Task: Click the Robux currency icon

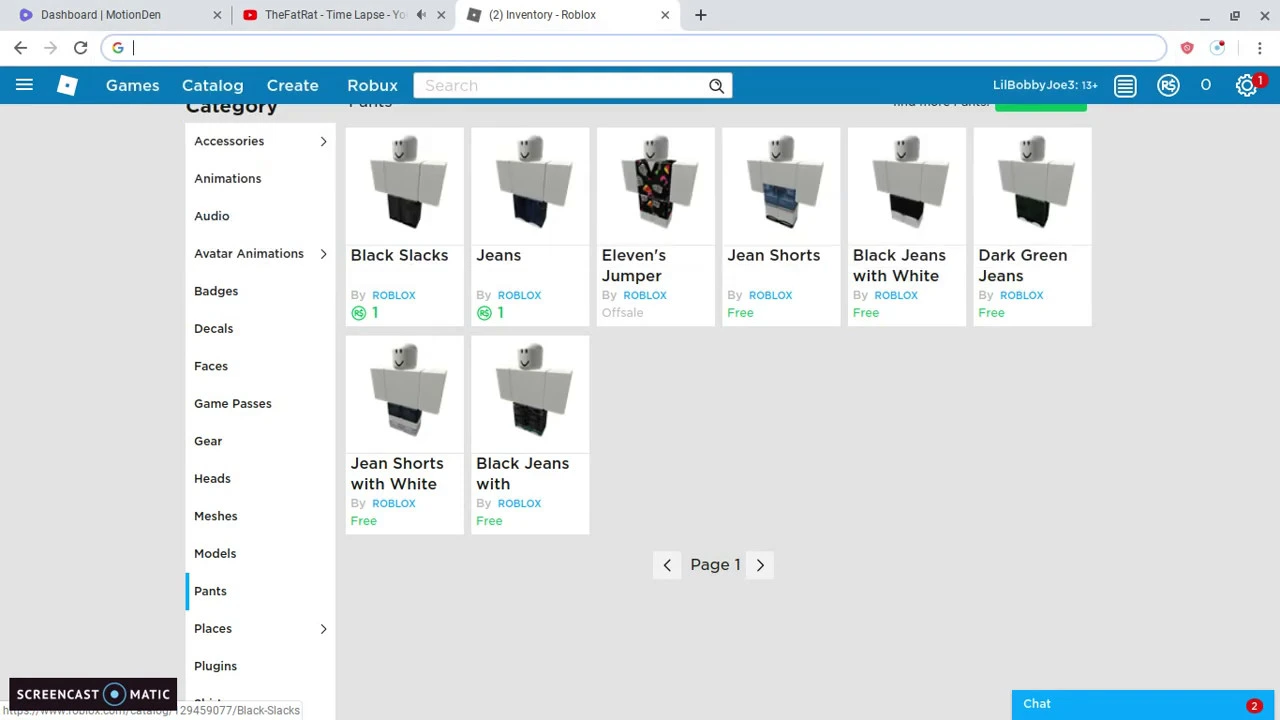Action: (x=1168, y=86)
